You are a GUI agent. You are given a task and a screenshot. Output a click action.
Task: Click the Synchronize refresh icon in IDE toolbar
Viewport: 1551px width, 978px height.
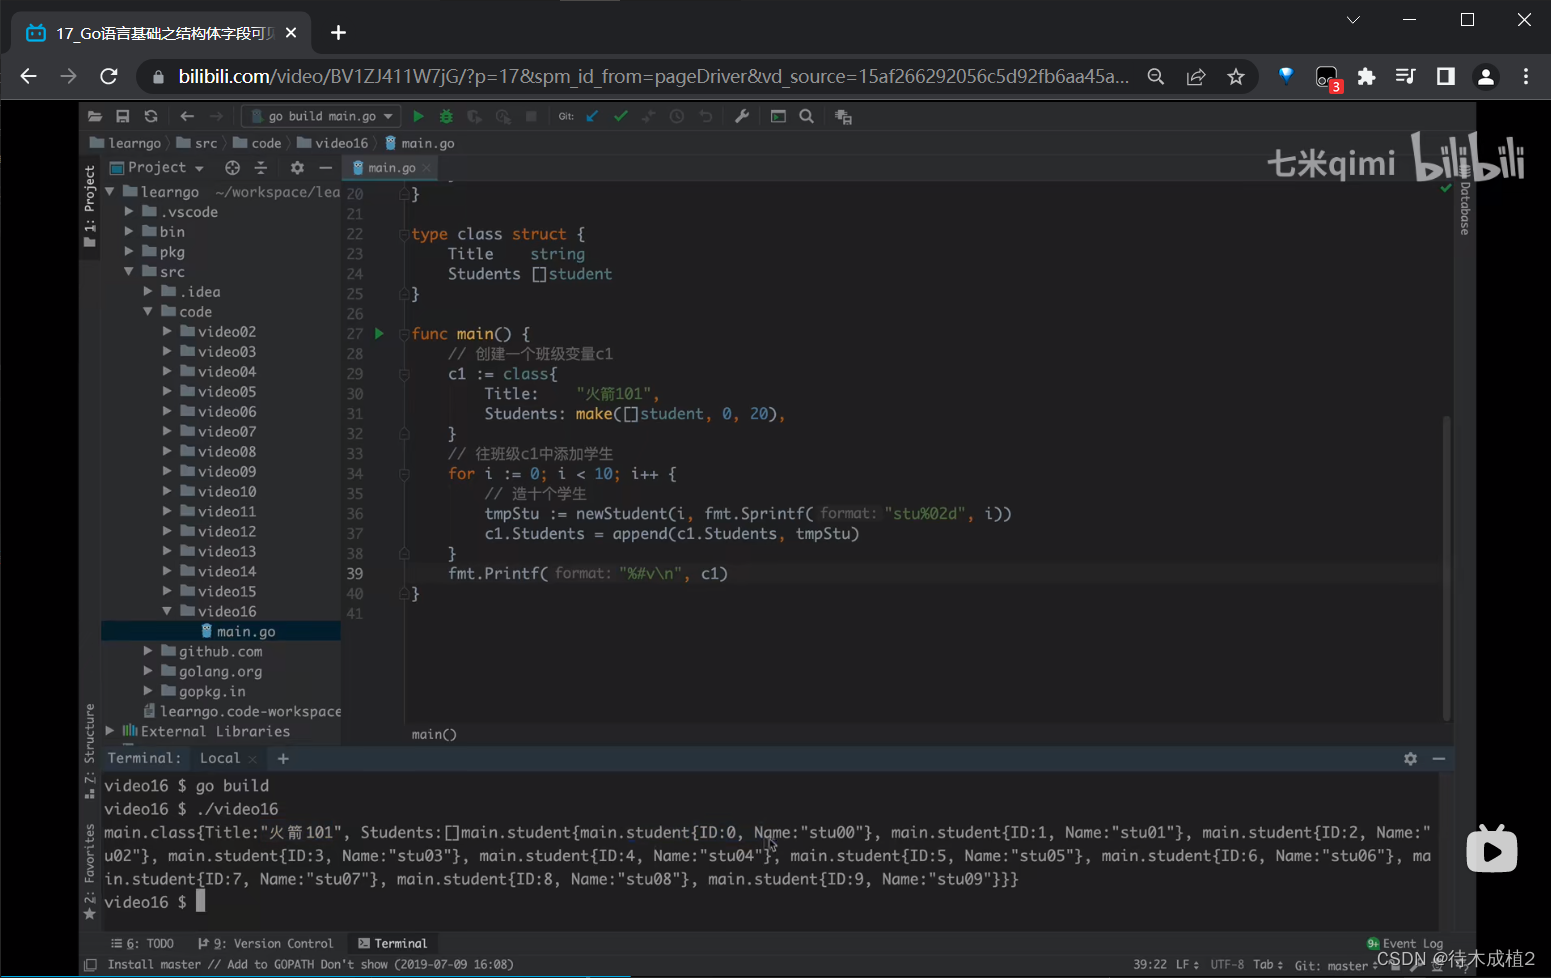(x=151, y=116)
